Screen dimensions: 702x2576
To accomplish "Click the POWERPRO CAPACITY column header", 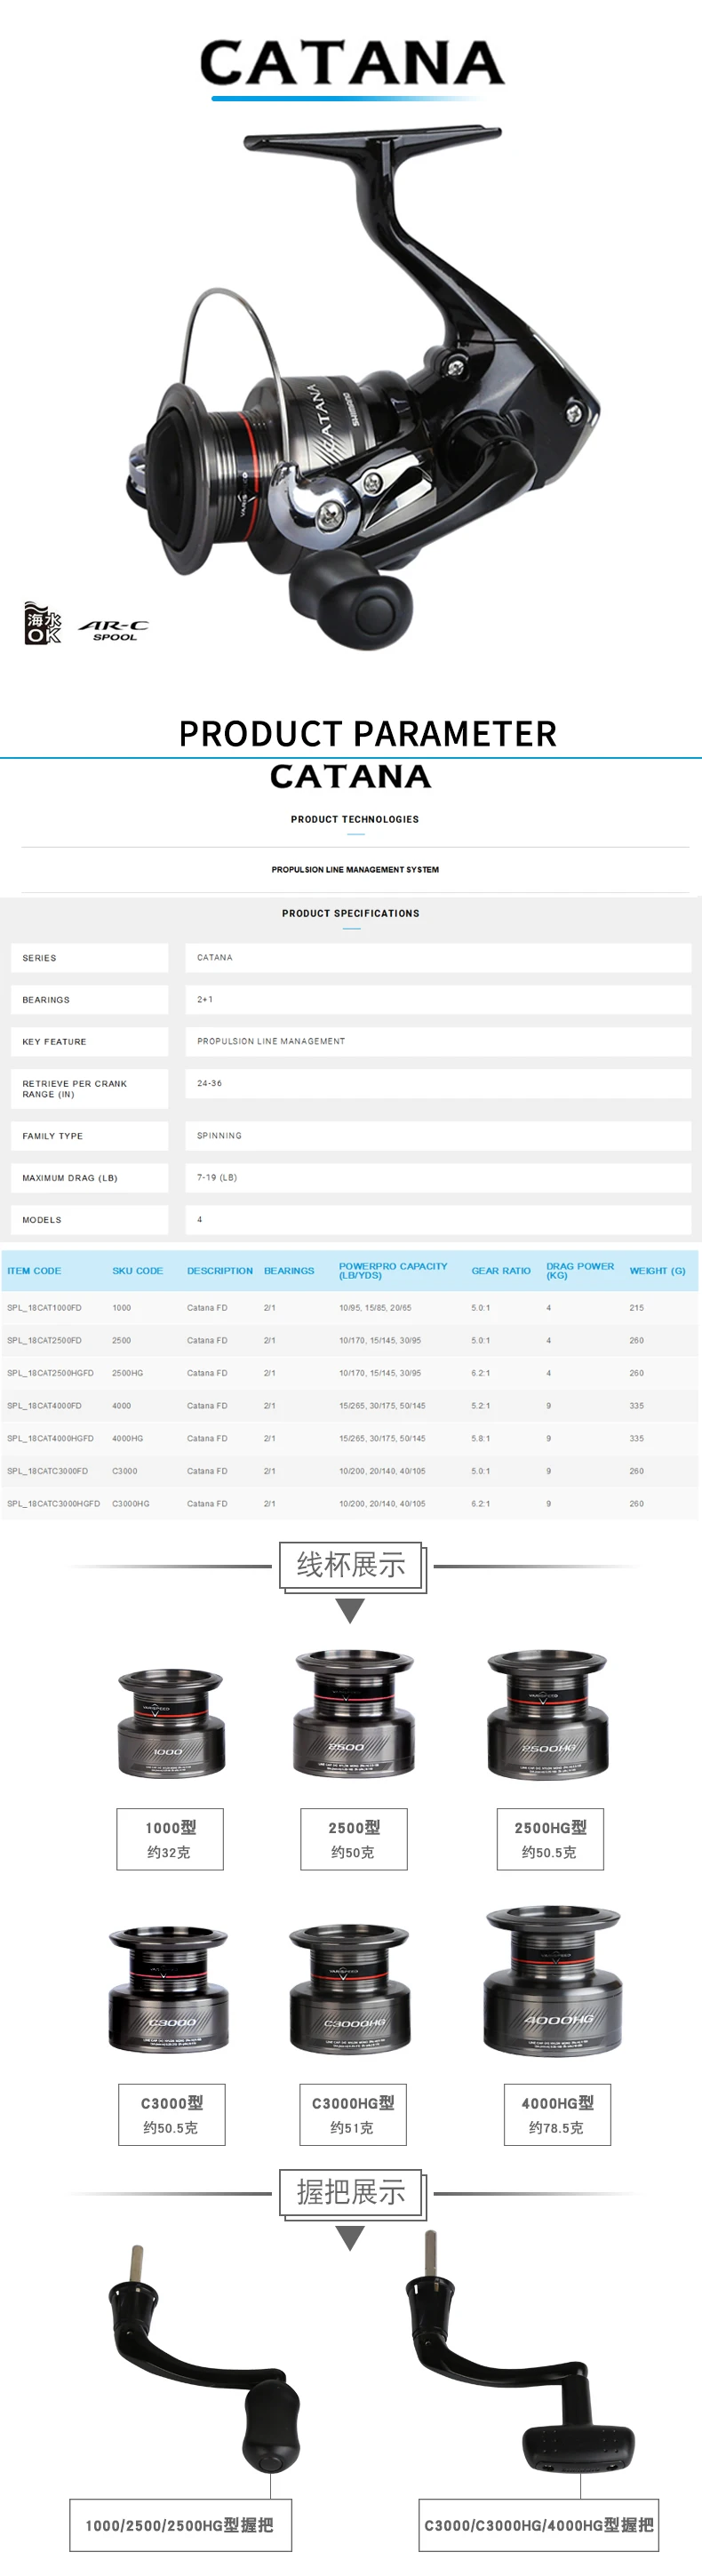I will 393,1271.
